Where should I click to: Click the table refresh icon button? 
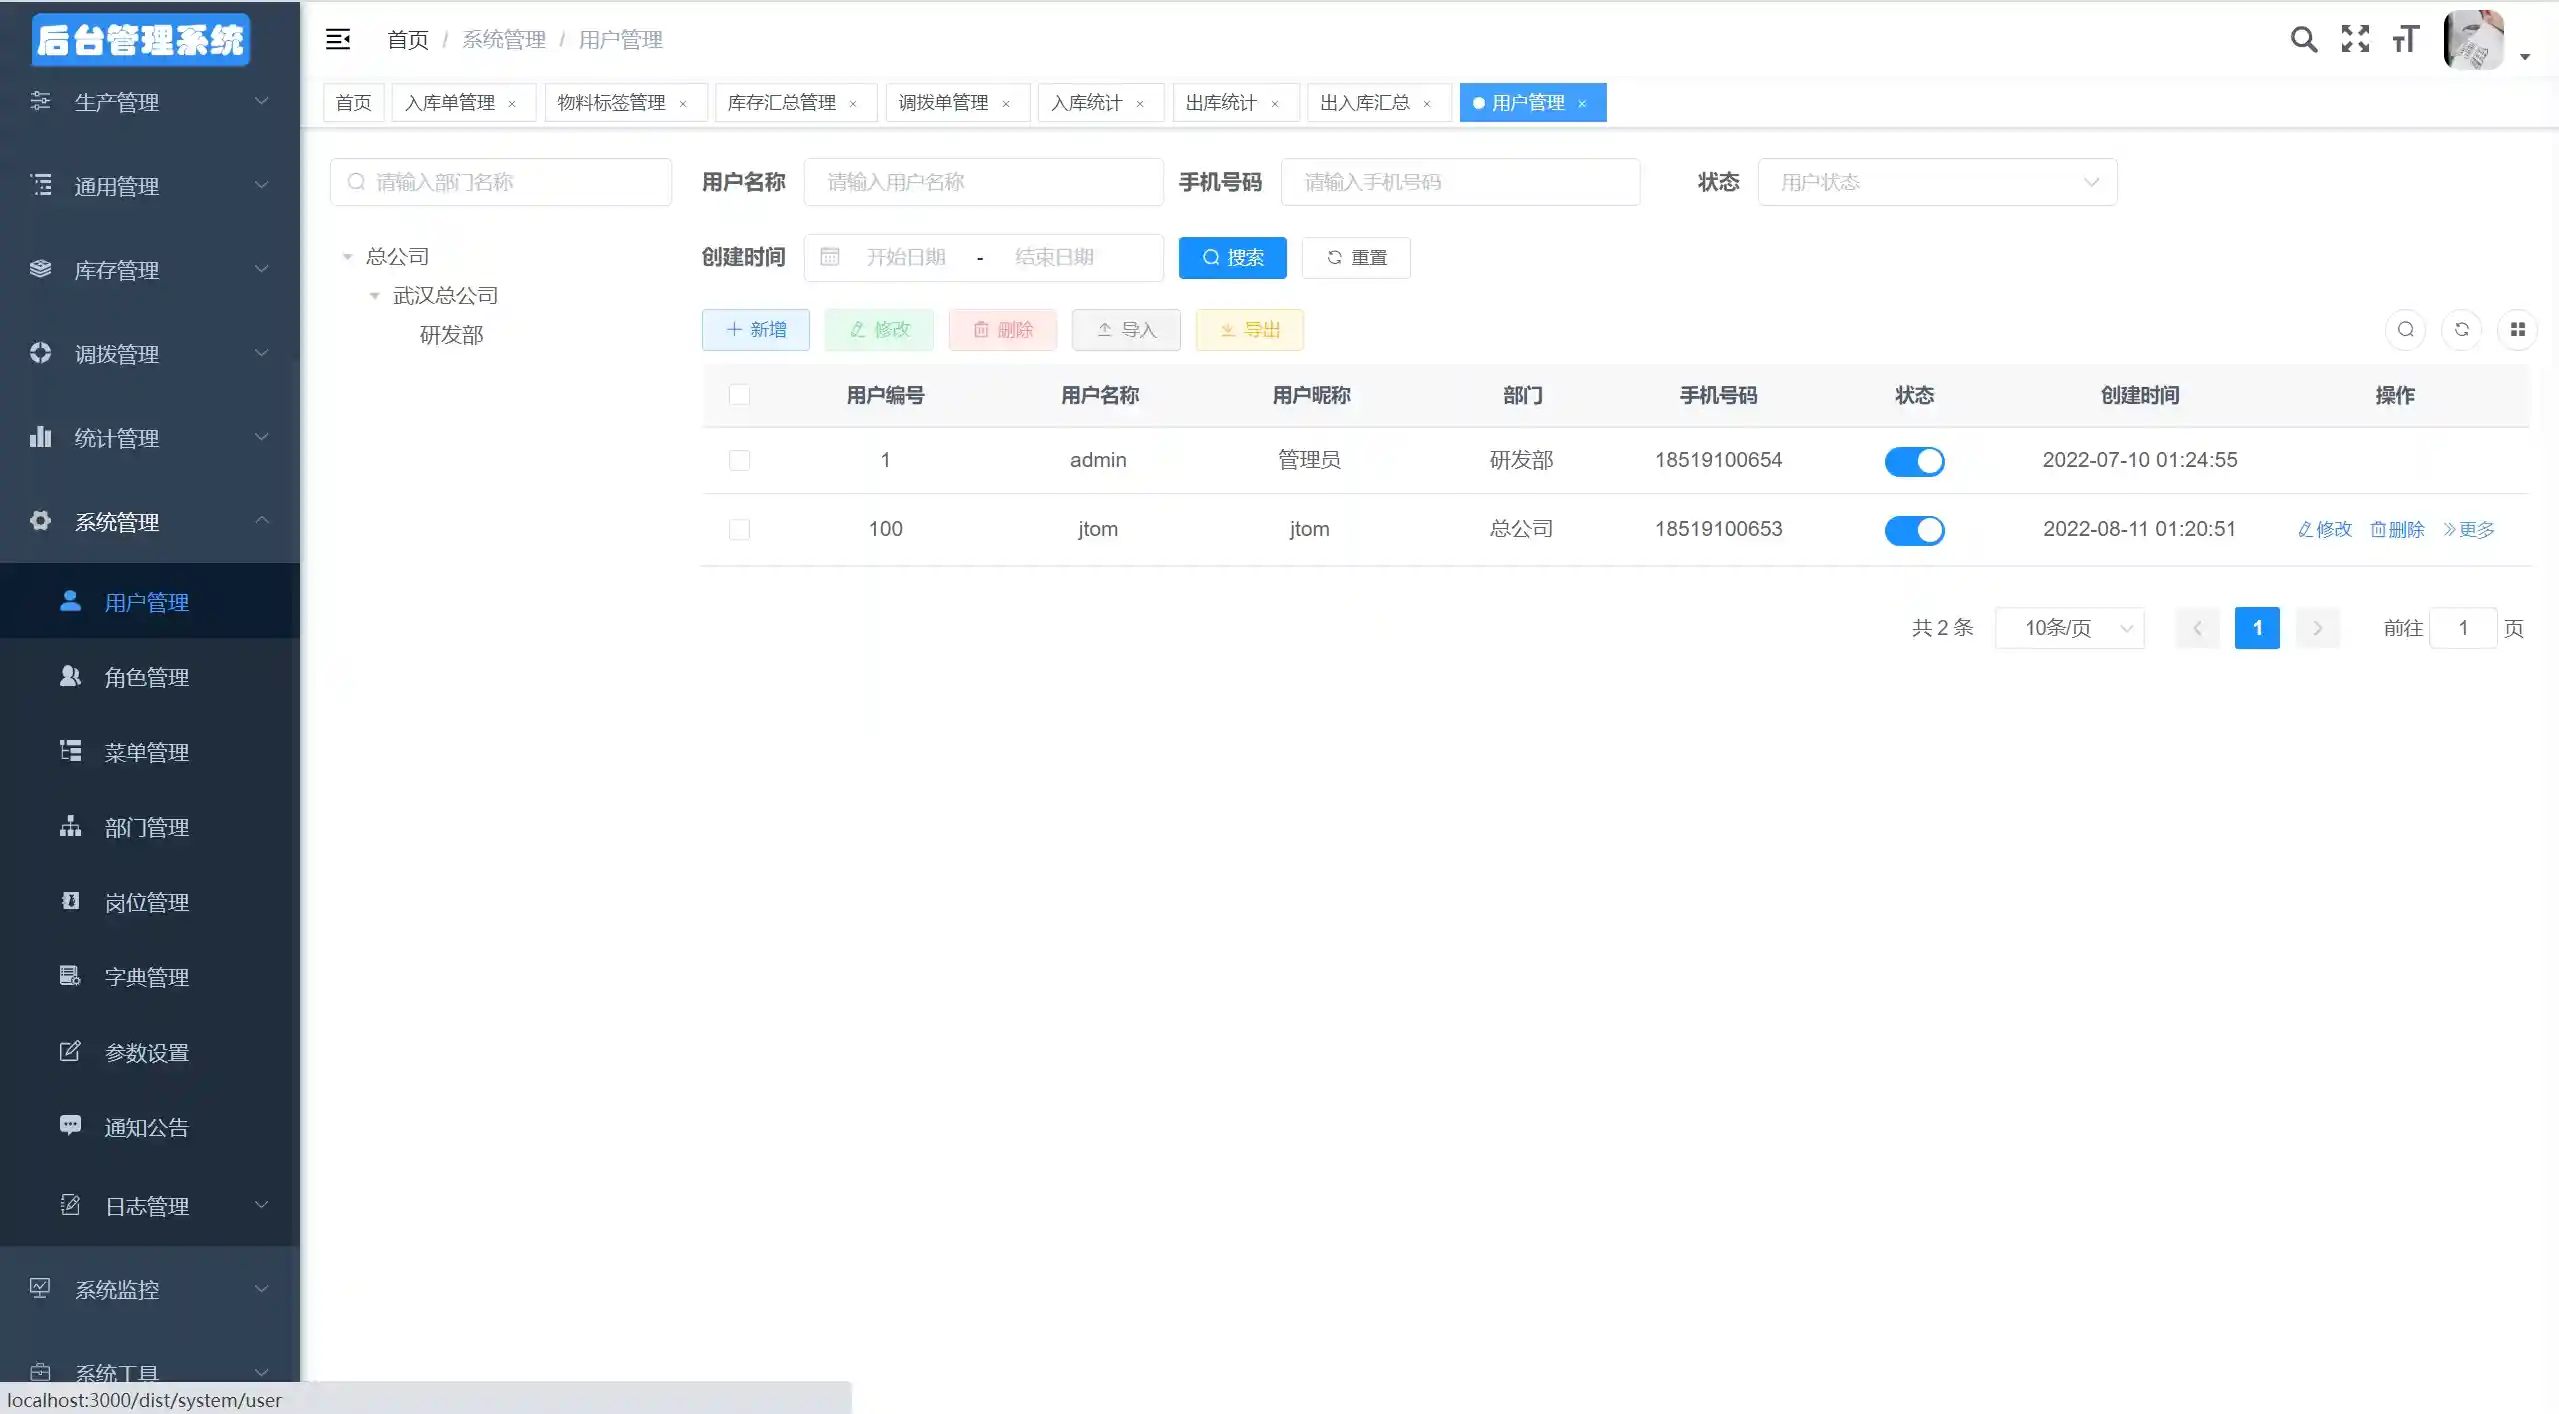pyautogui.click(x=2461, y=329)
